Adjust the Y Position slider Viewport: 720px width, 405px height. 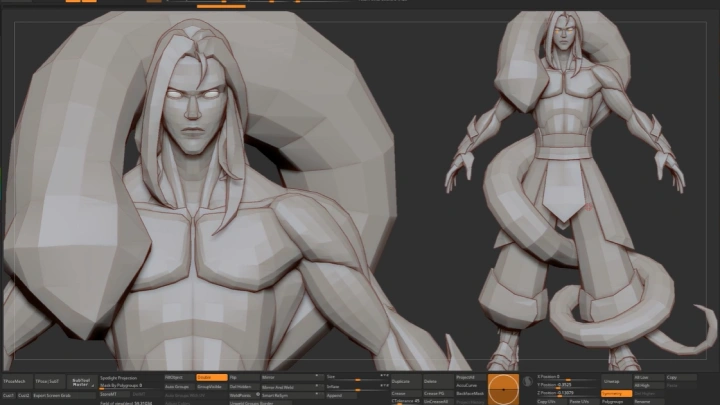tap(567, 385)
